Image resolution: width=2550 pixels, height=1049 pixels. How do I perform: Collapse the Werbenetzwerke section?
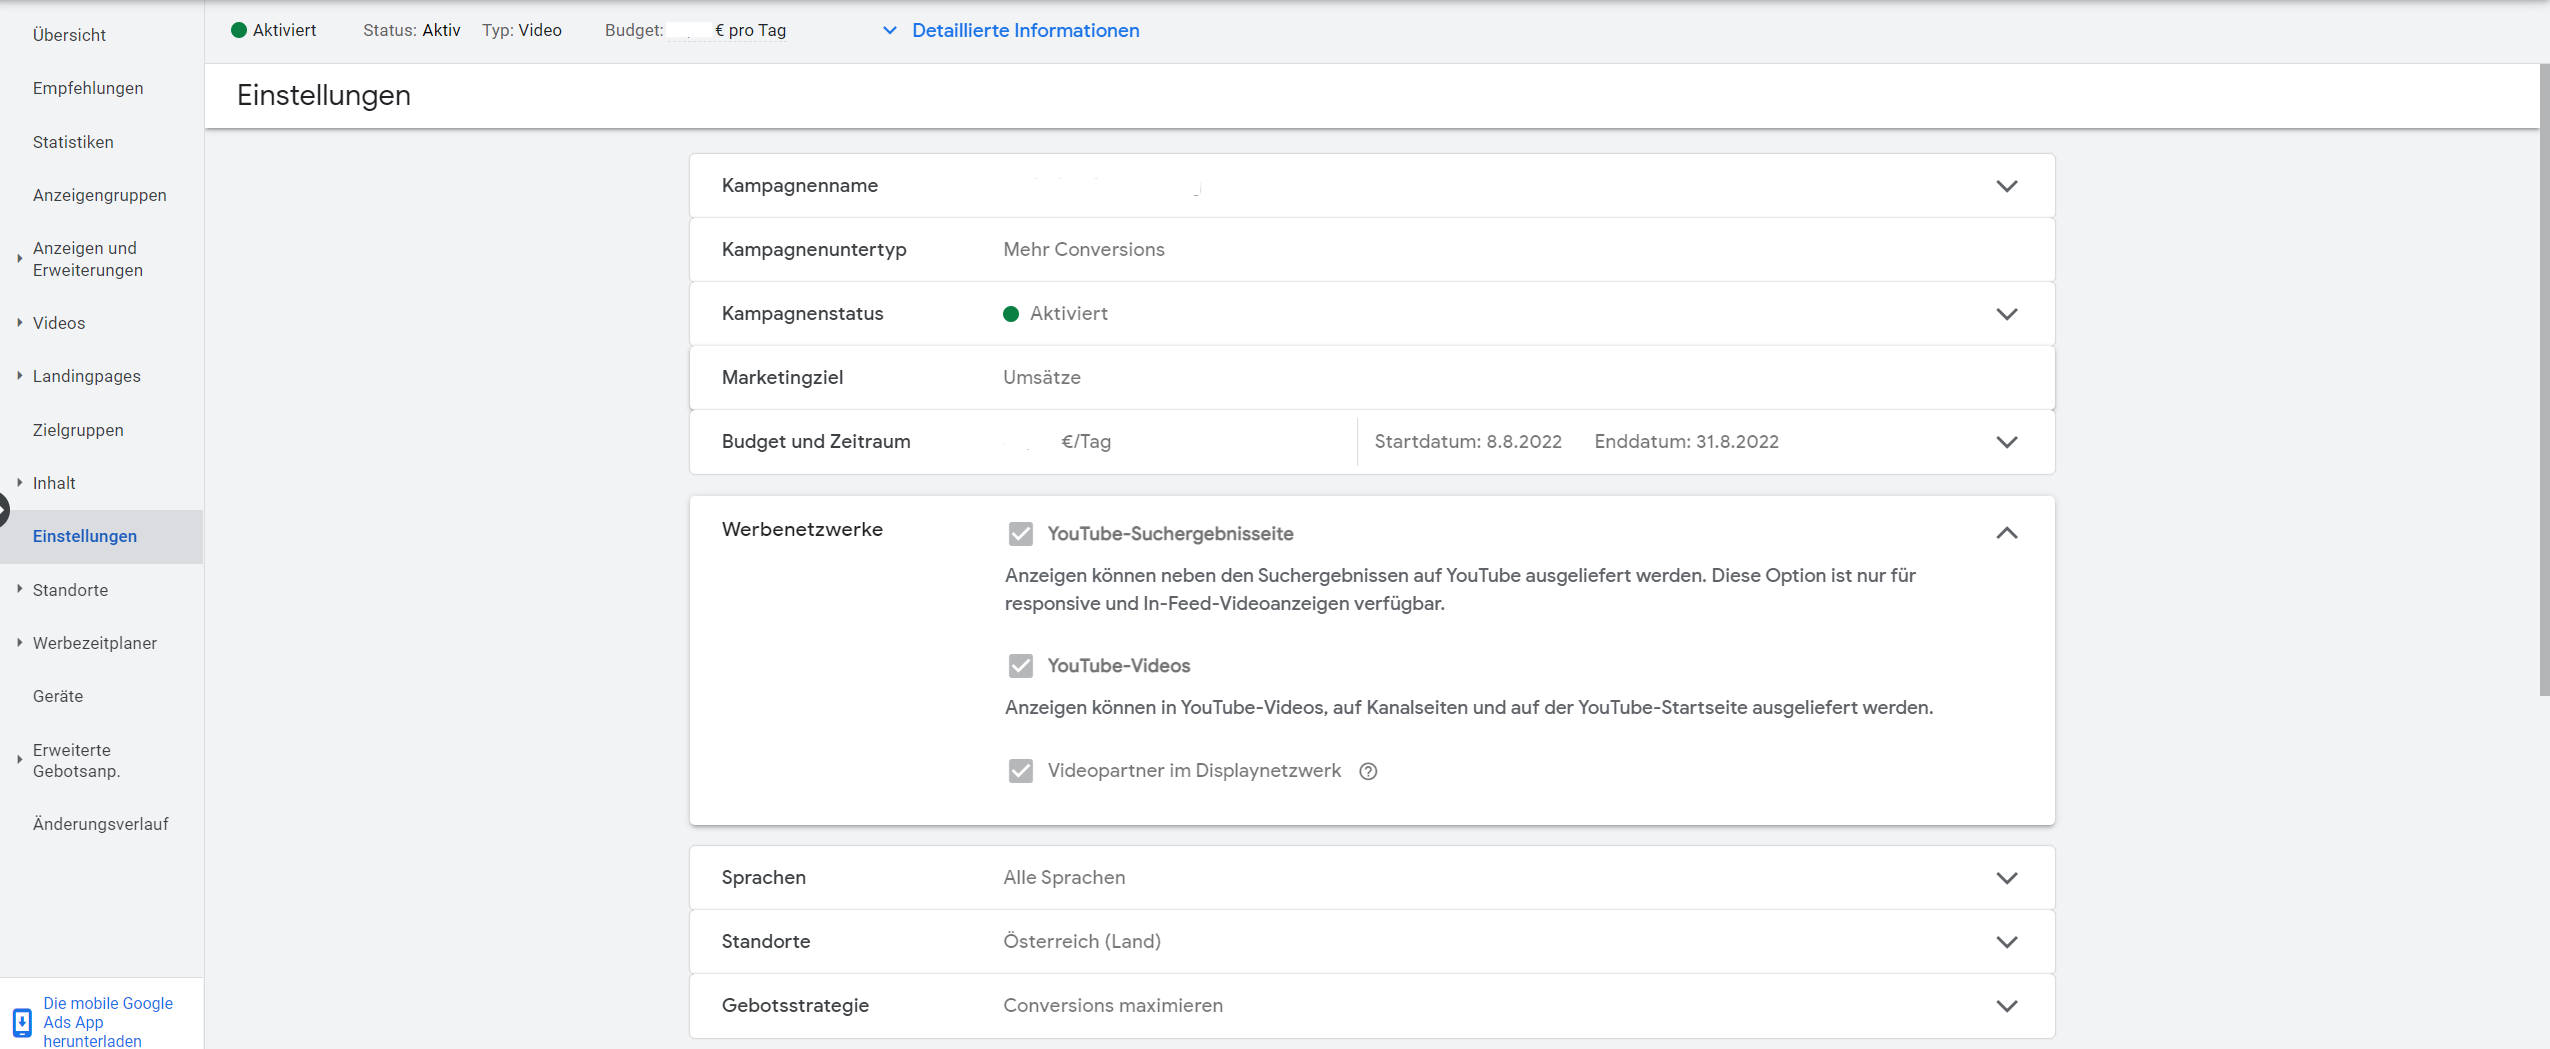pyautogui.click(x=2006, y=533)
